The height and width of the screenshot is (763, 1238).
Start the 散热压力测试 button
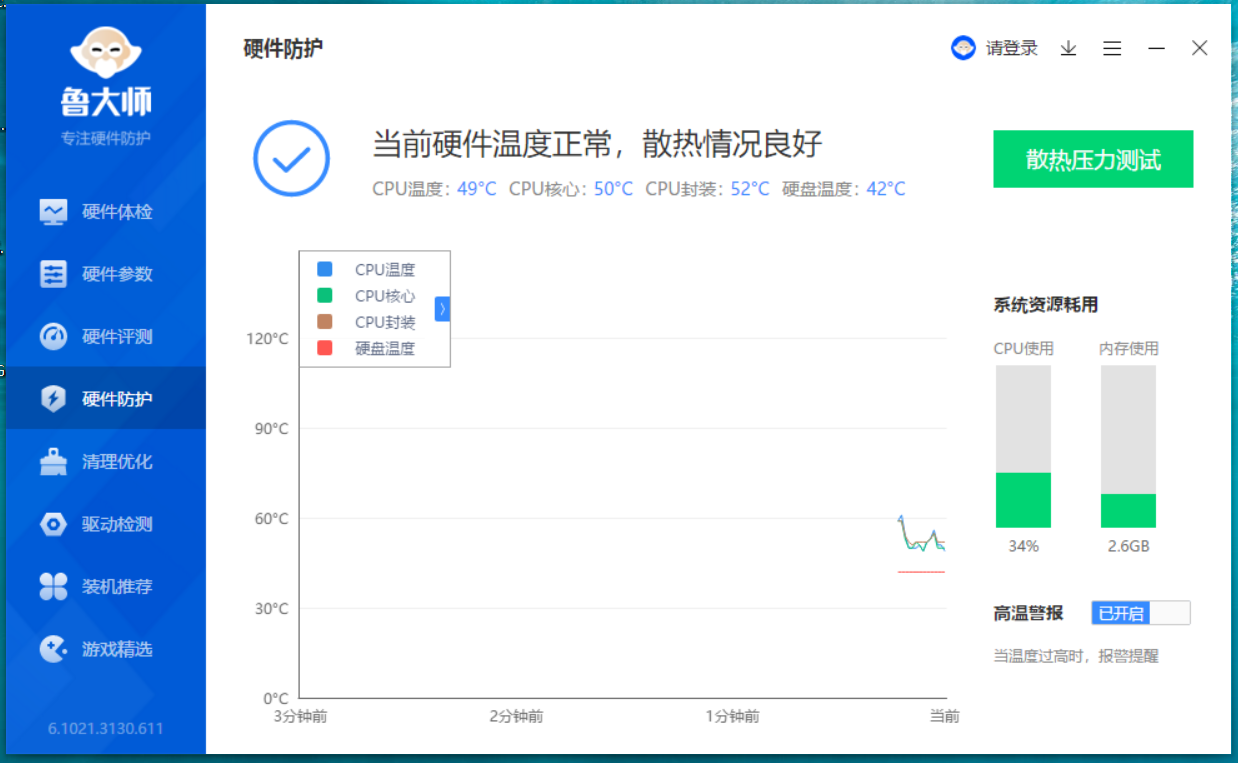1093,159
